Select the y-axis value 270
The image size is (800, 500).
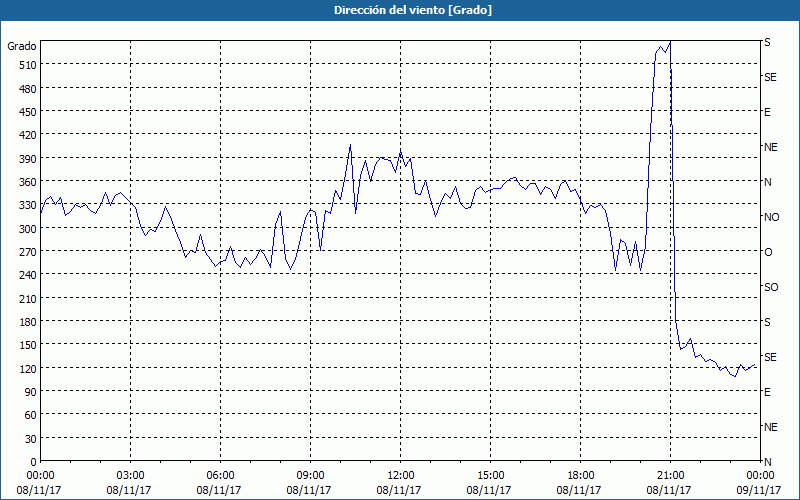pos(28,252)
